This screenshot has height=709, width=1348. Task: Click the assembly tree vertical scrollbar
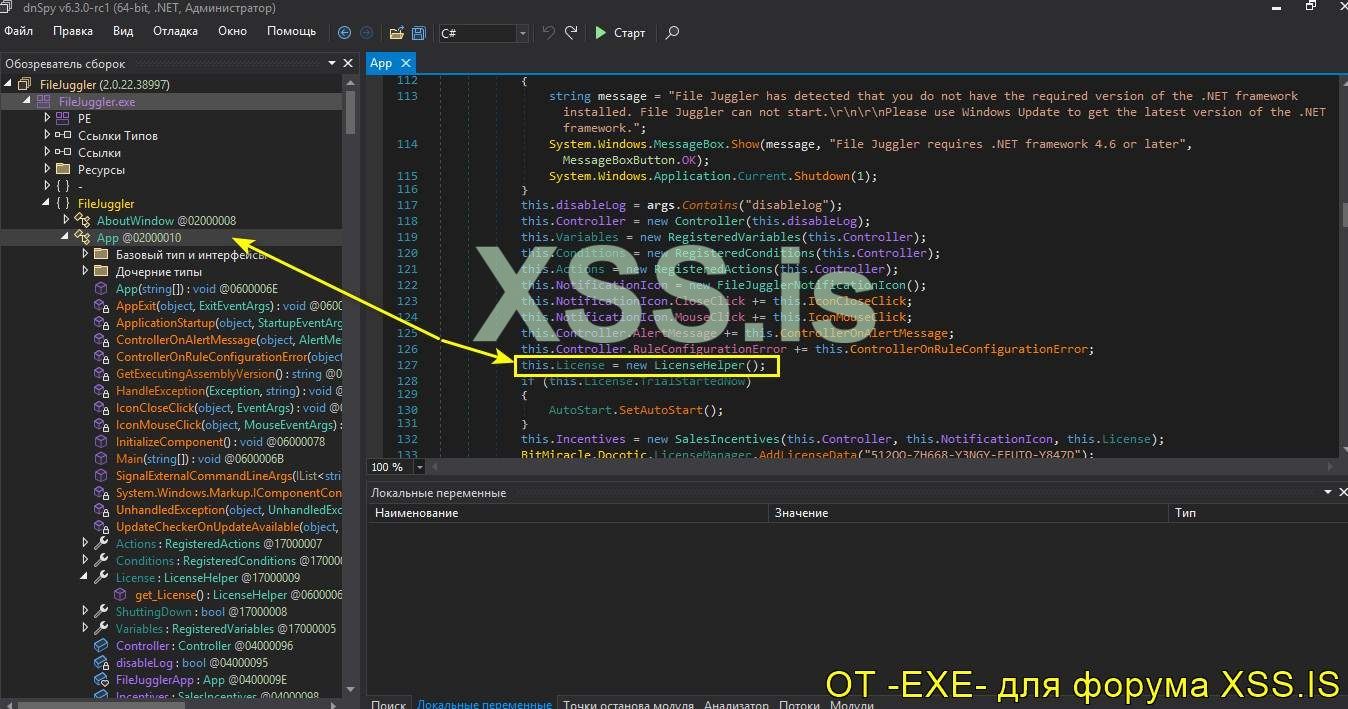tap(350, 385)
